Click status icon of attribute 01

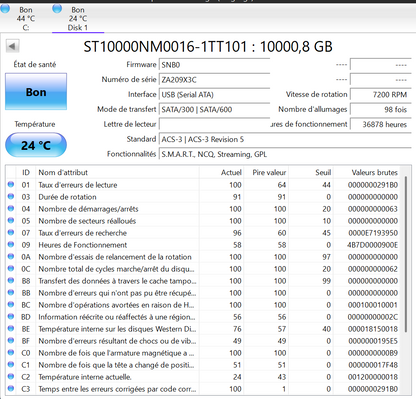point(11,184)
